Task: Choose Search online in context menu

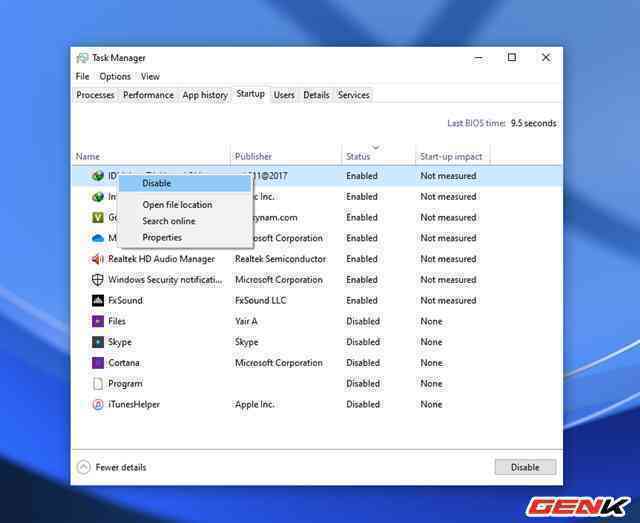Action: click(185, 221)
